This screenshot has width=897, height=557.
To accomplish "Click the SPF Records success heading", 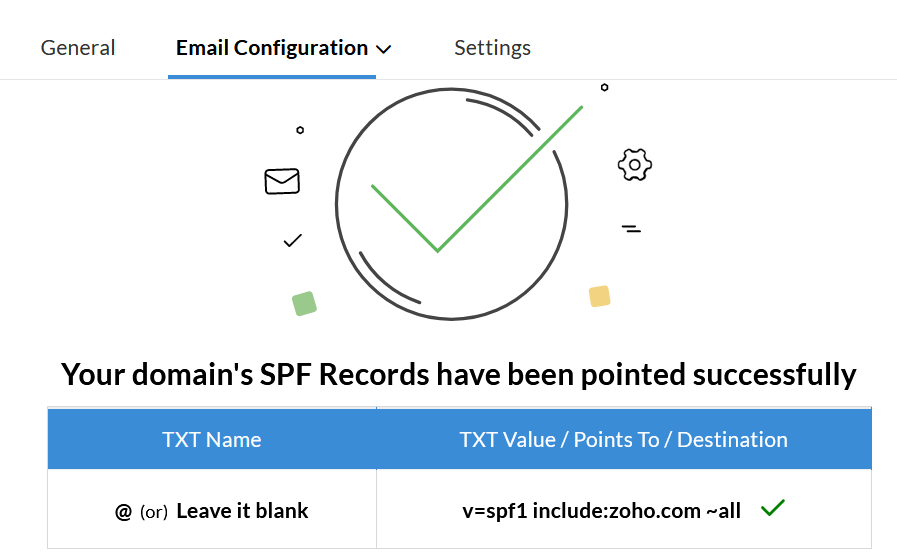I will [x=459, y=375].
